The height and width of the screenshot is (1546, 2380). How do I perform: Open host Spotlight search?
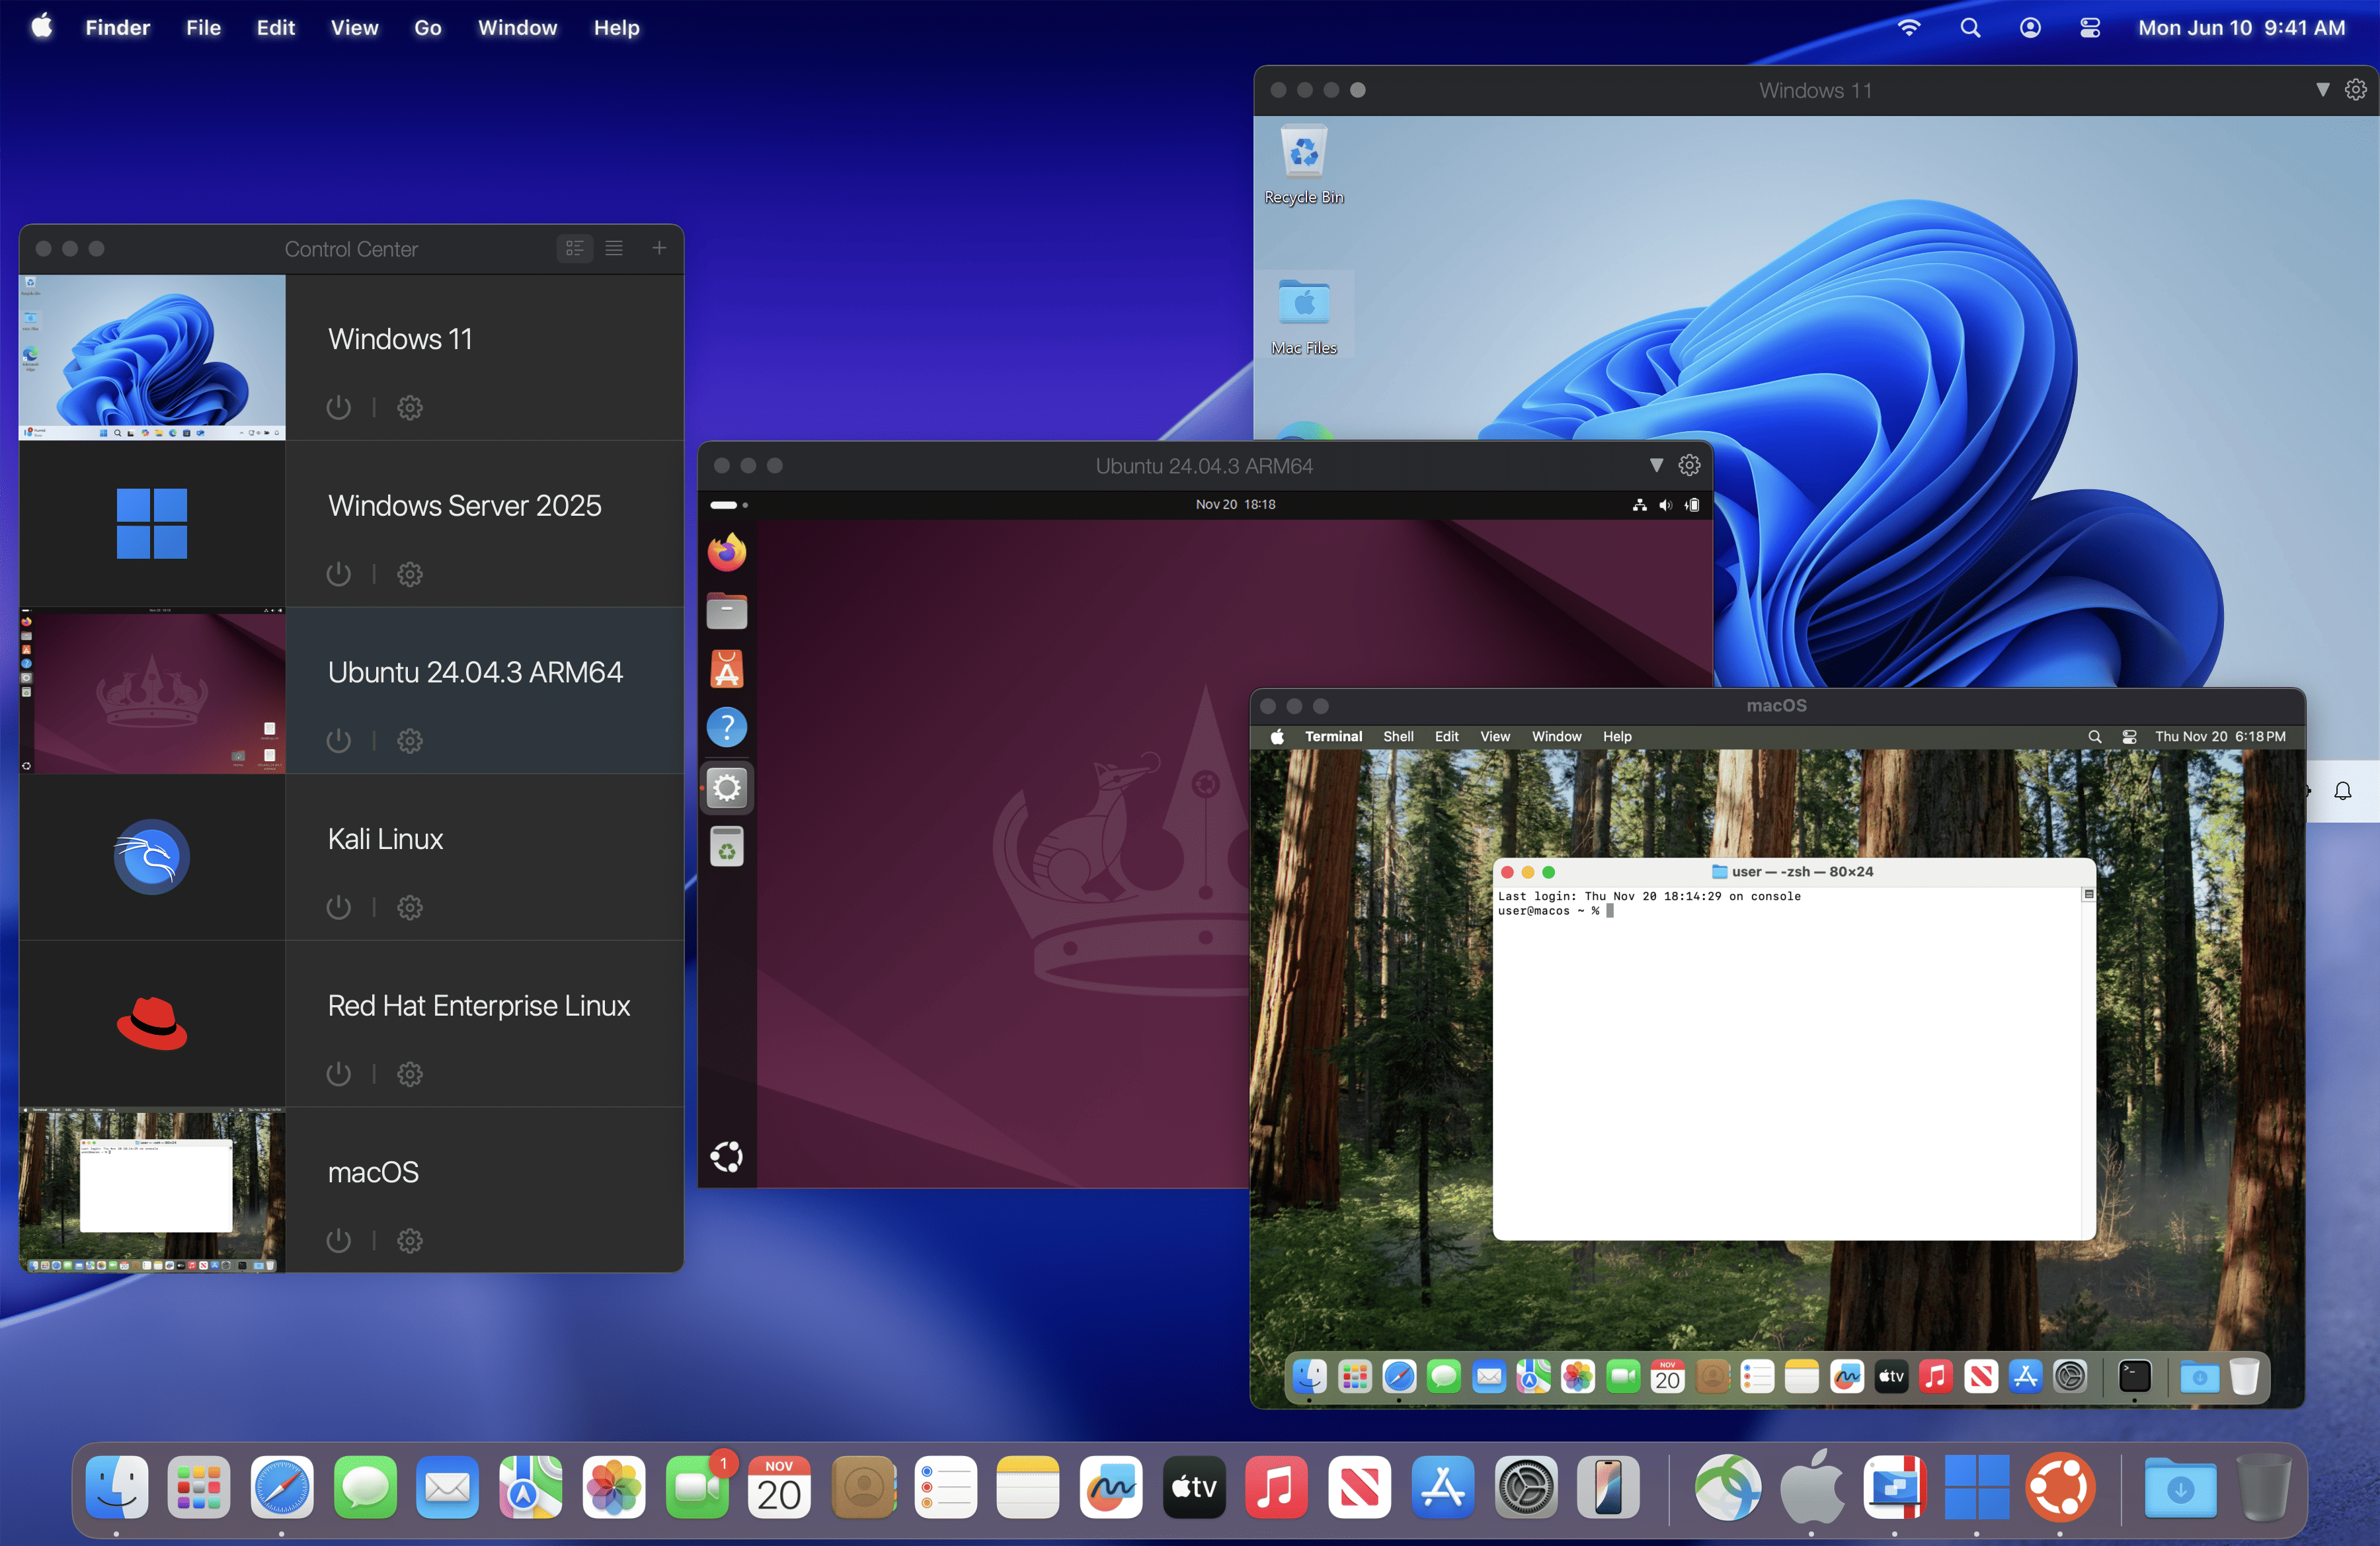(1970, 28)
